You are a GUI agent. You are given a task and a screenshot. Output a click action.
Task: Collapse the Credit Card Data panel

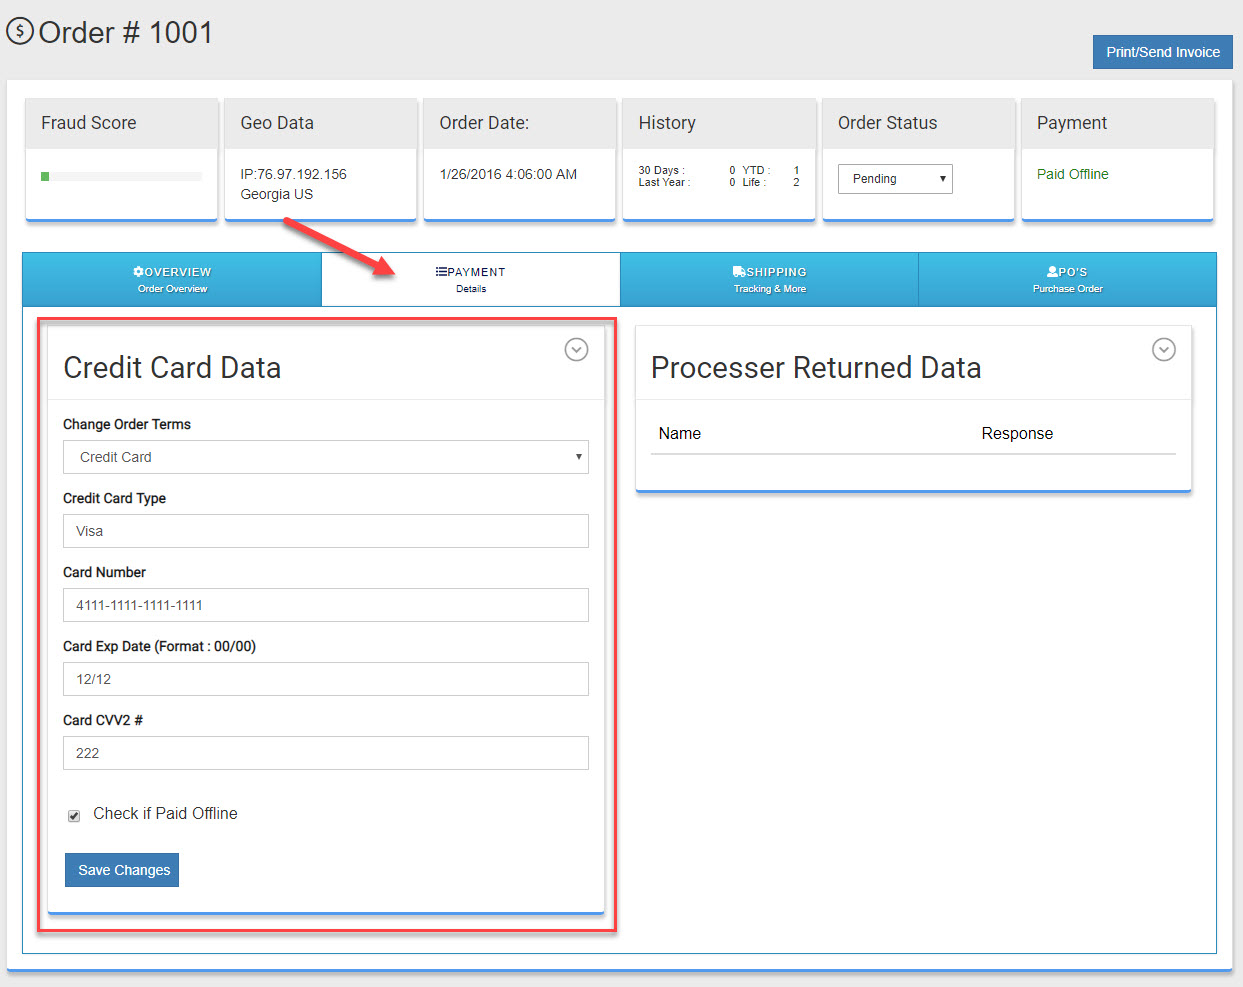(576, 349)
